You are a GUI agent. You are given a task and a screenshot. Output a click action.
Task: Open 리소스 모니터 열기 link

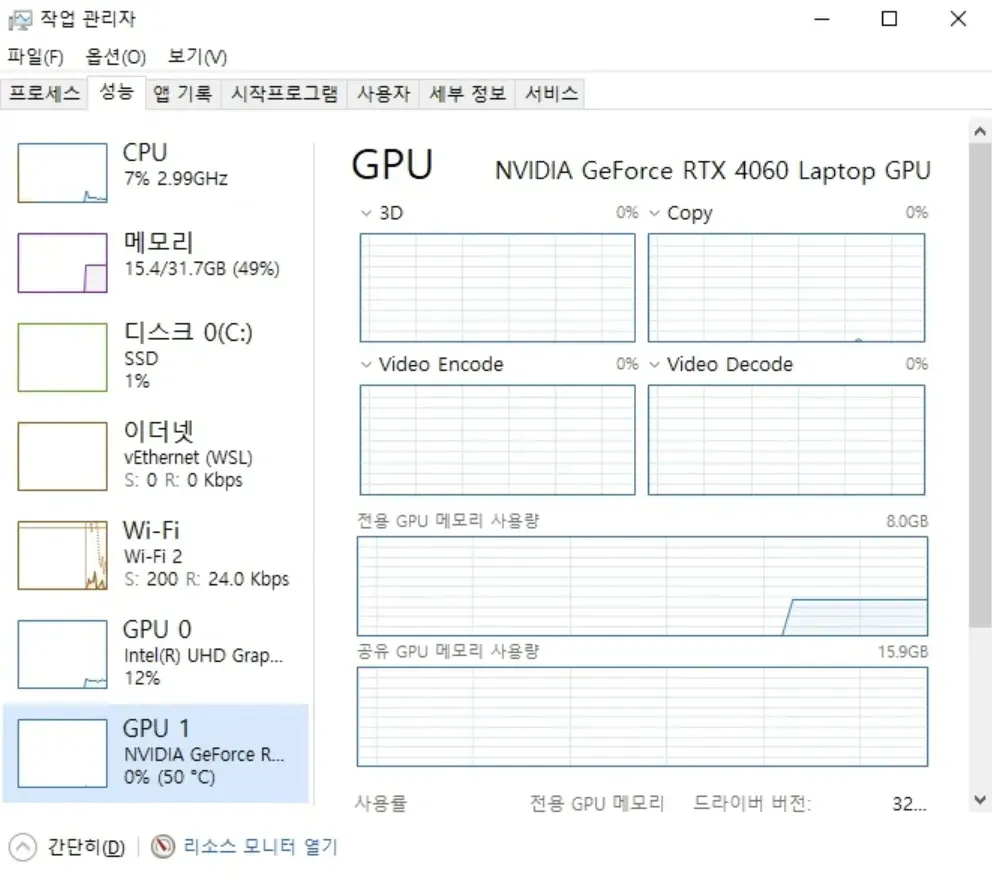click(261, 847)
